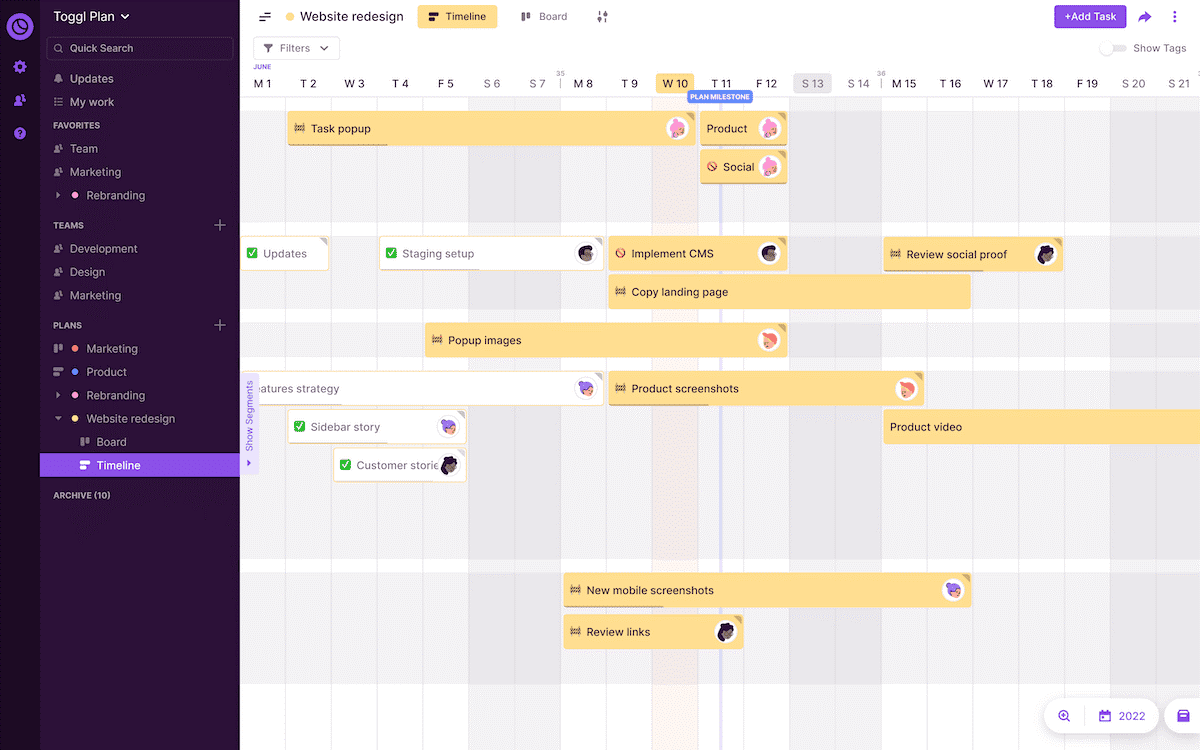The width and height of the screenshot is (1200, 750).
Task: Add a new plan with plus icon
Action: tap(220, 325)
